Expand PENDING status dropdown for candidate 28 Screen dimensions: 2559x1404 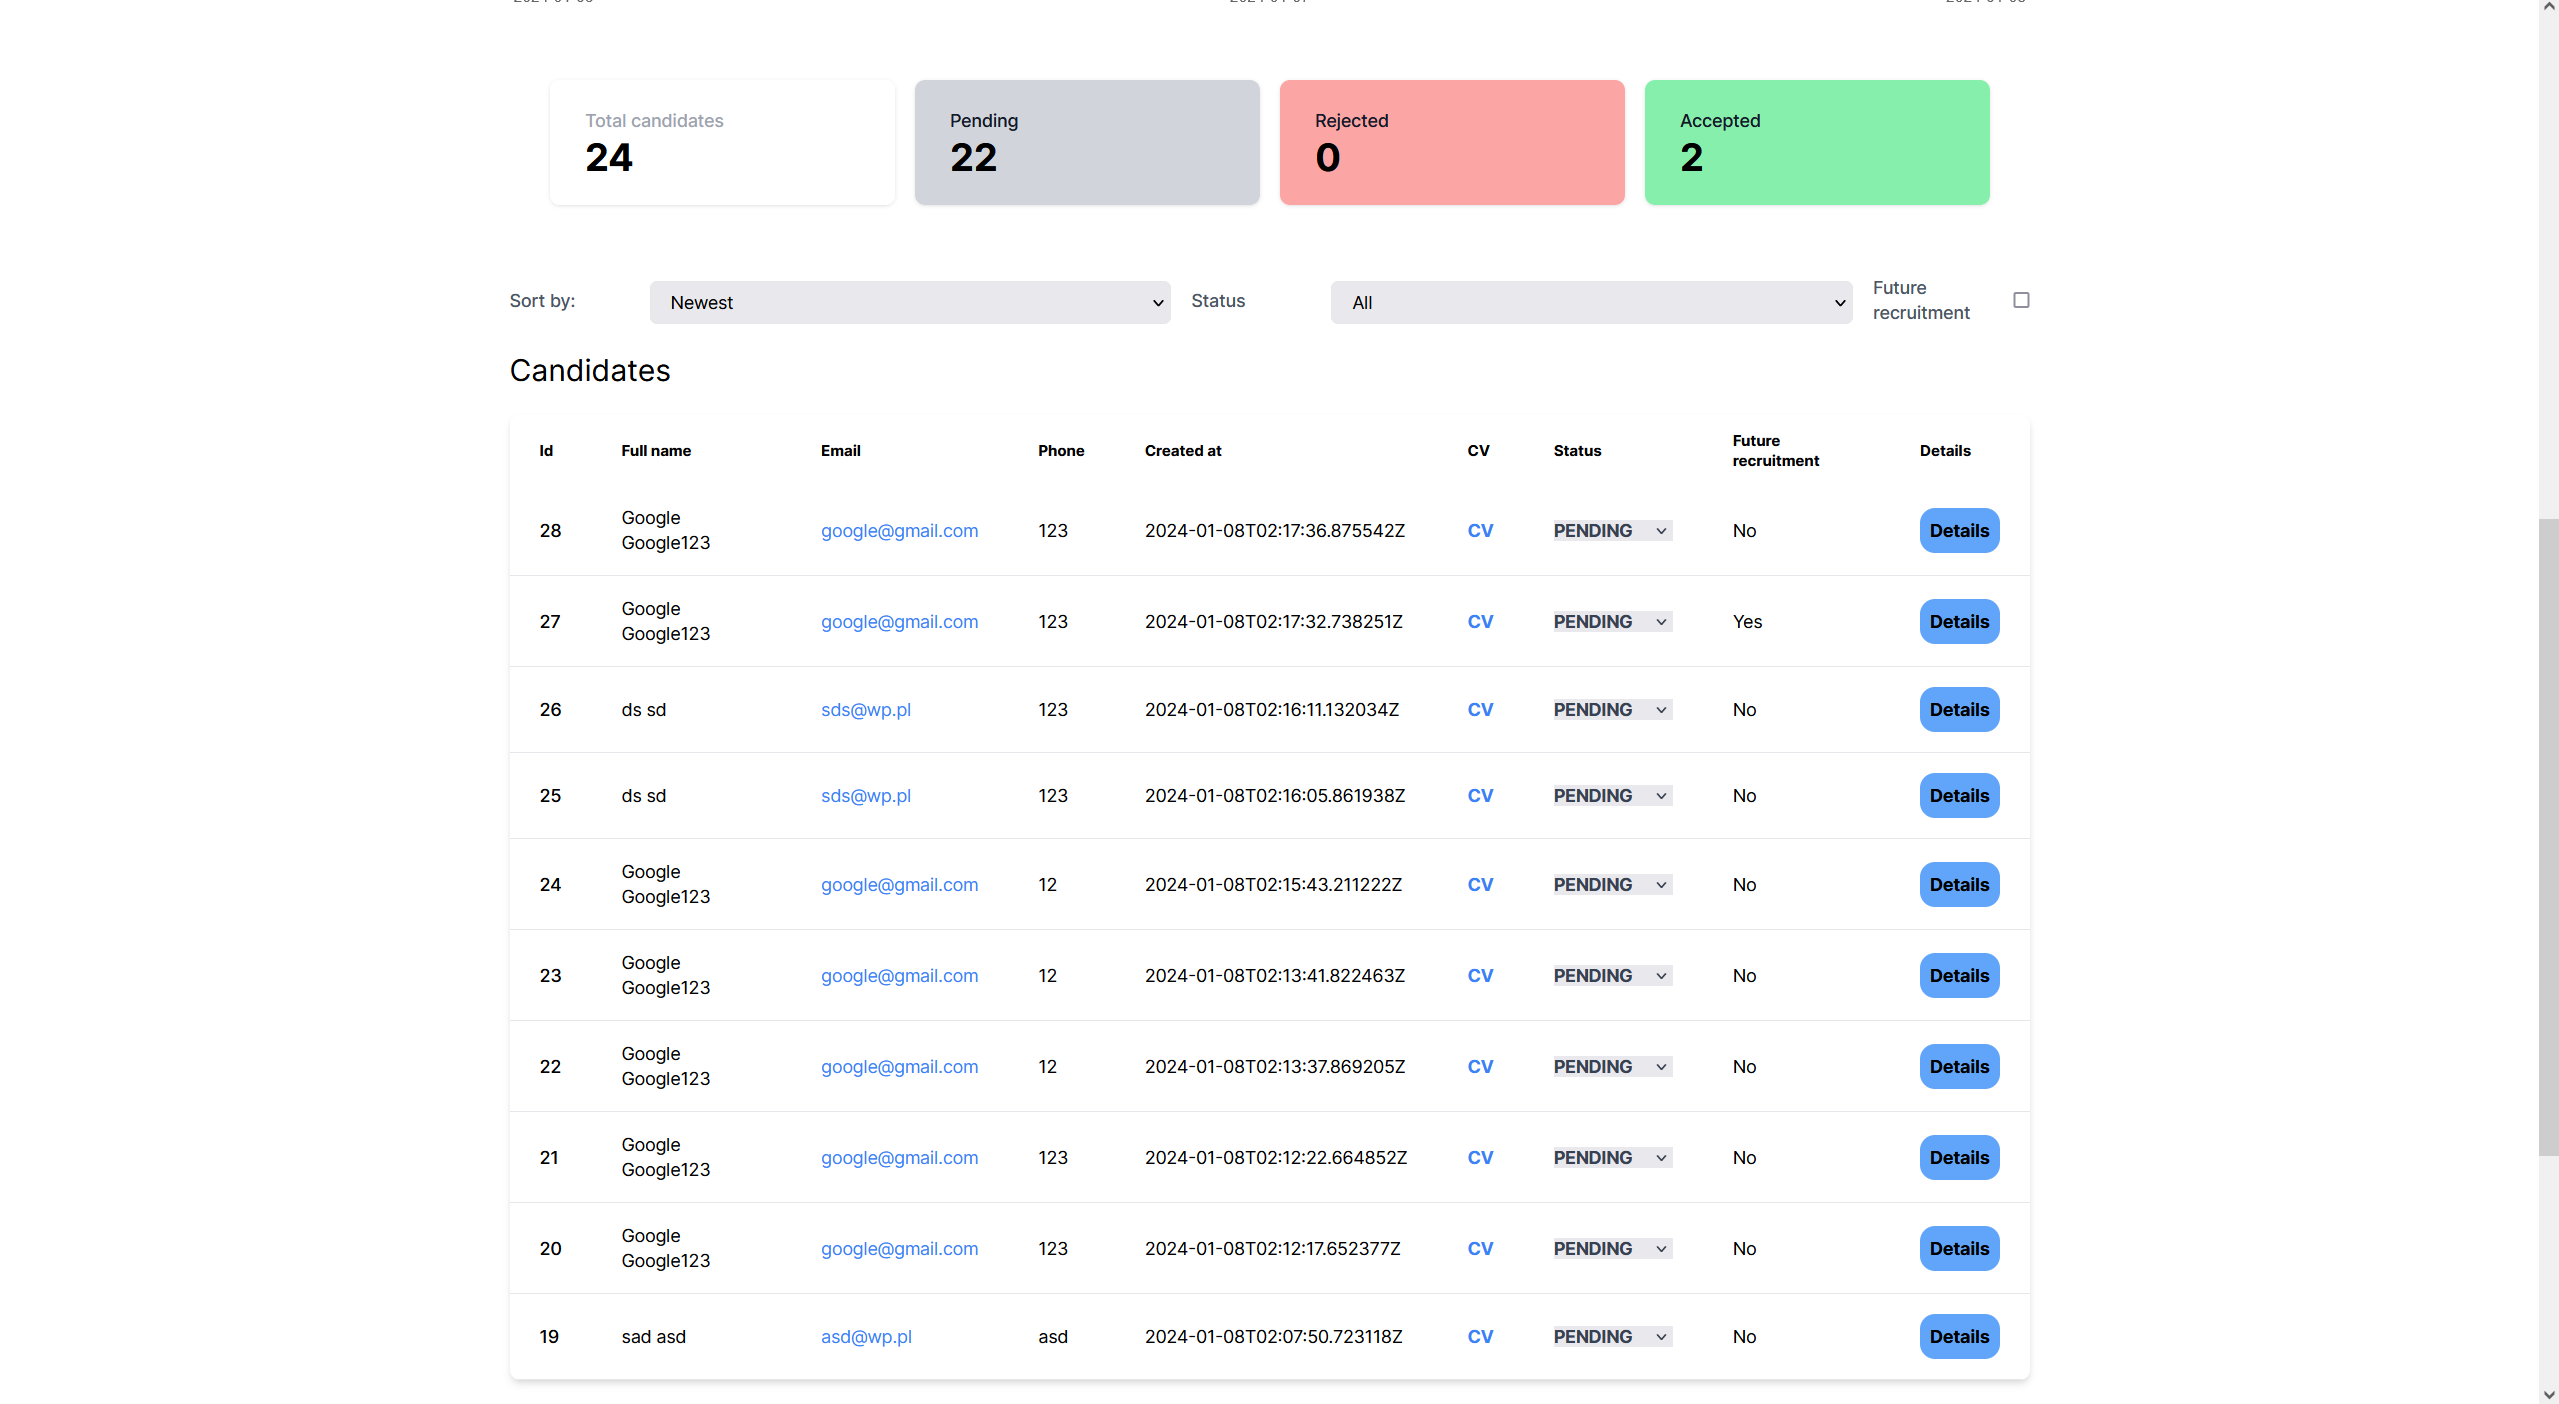(1611, 531)
